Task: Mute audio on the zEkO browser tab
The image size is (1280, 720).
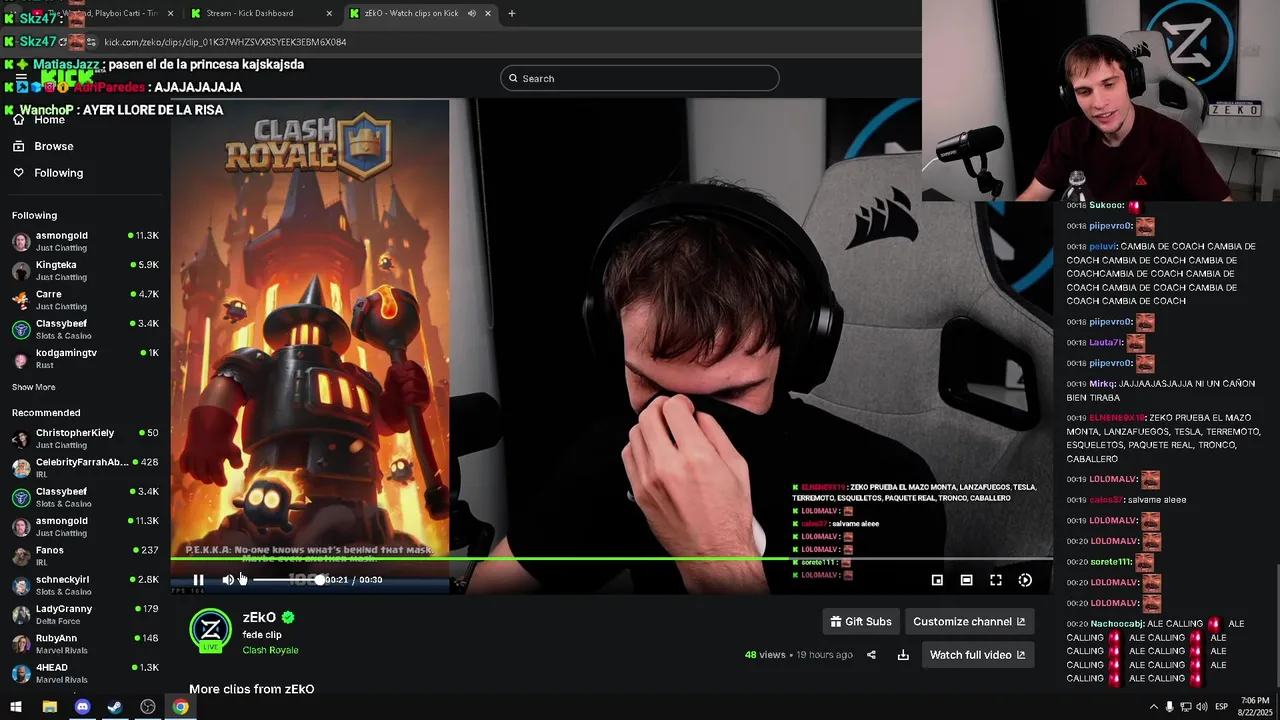Action: coord(471,13)
